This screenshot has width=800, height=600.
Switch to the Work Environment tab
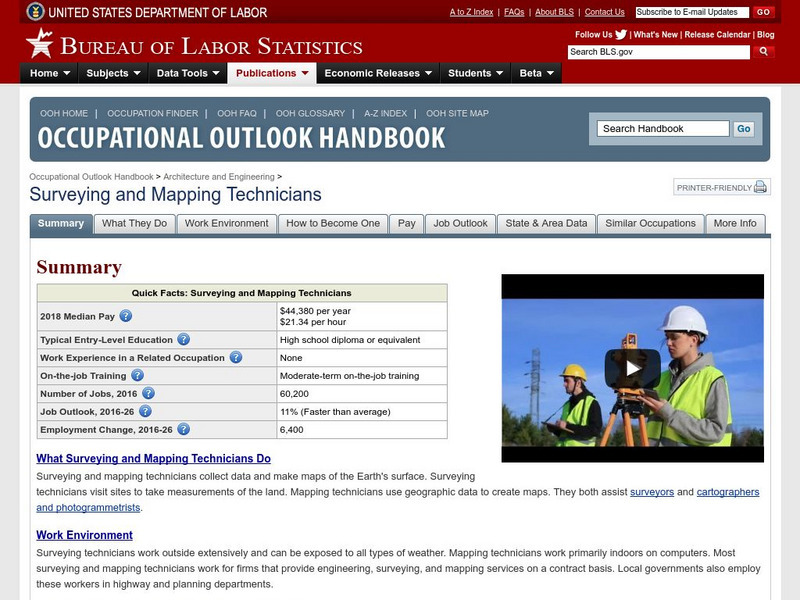[227, 223]
